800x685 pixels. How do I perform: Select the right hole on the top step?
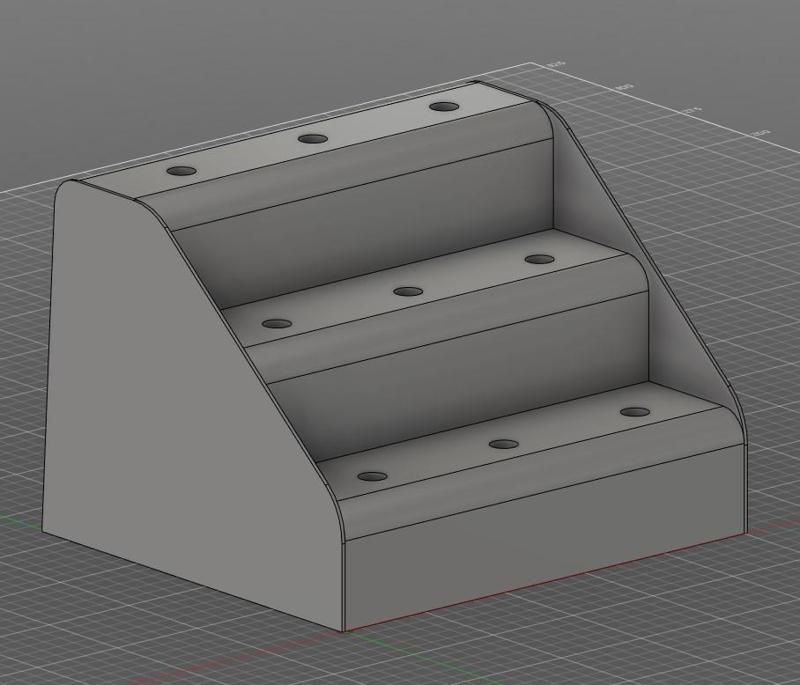[x=444, y=107]
